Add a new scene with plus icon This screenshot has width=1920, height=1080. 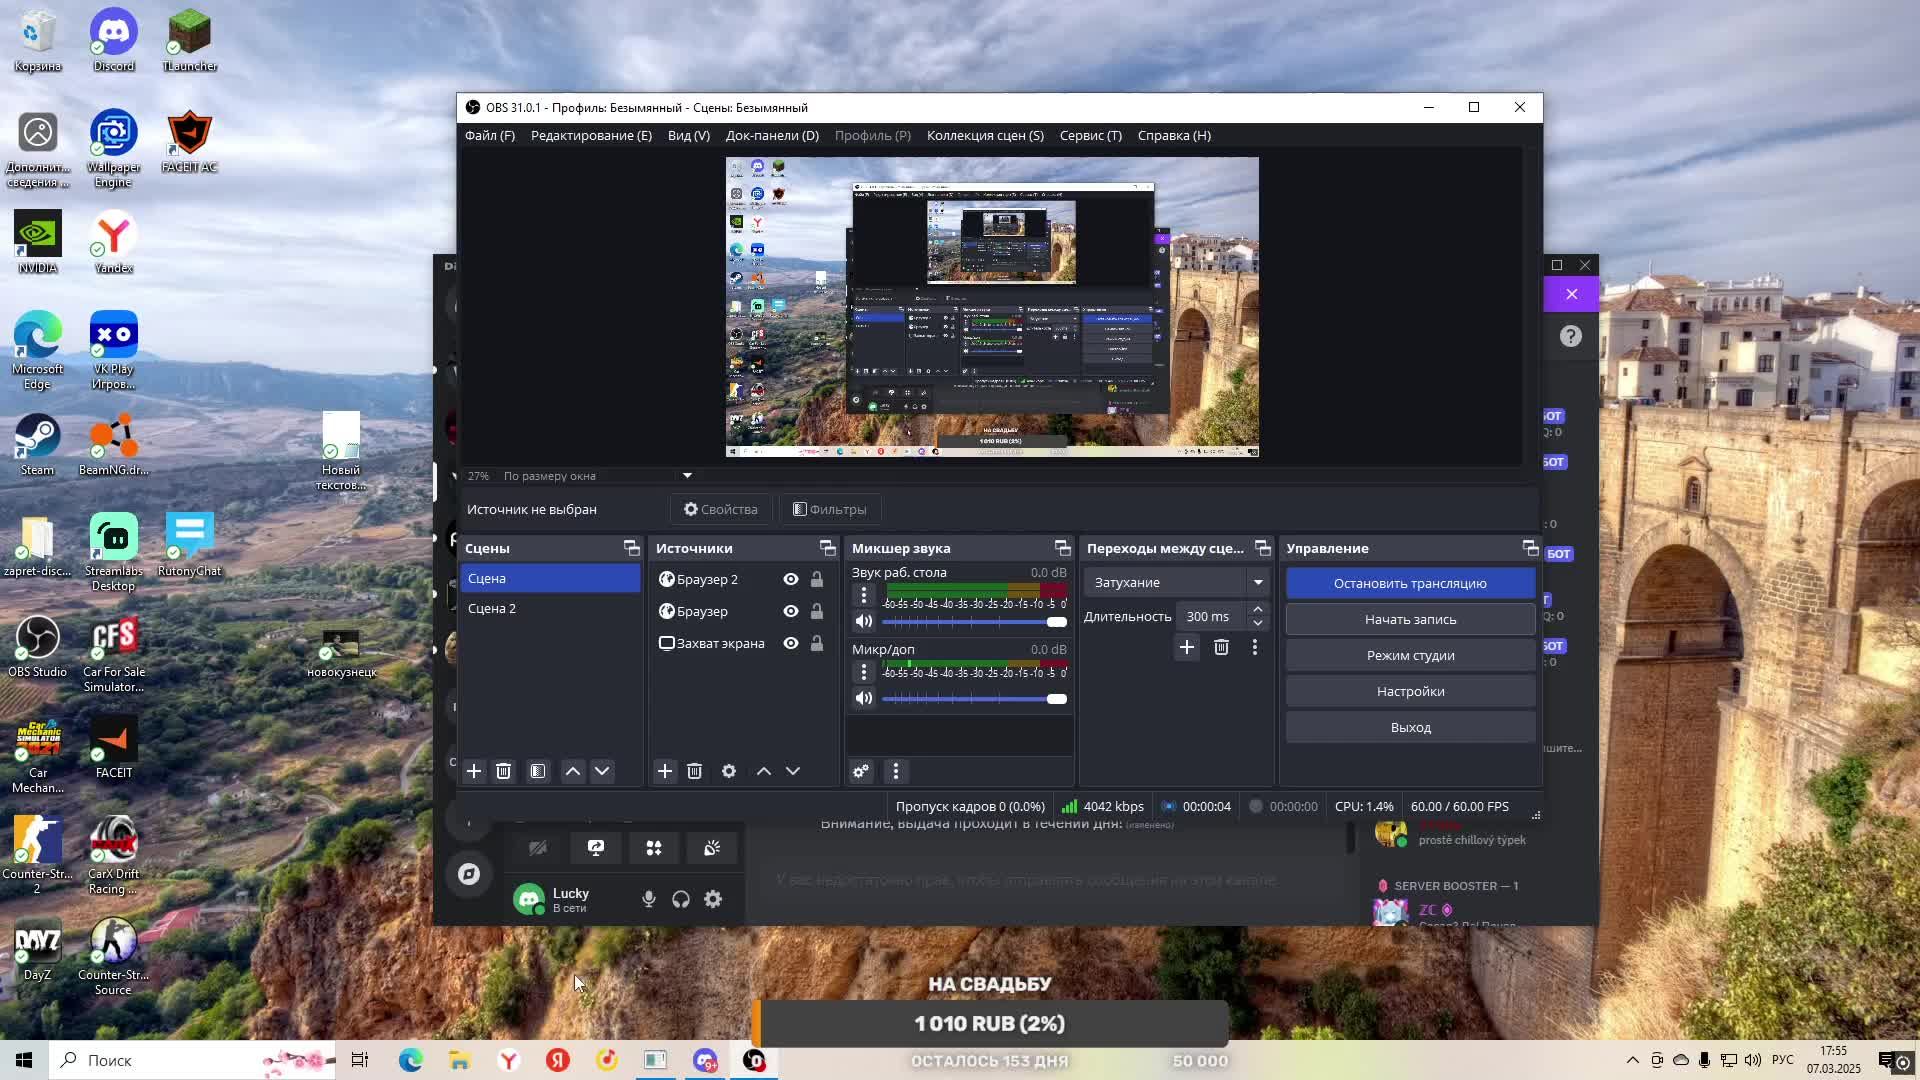(x=474, y=771)
